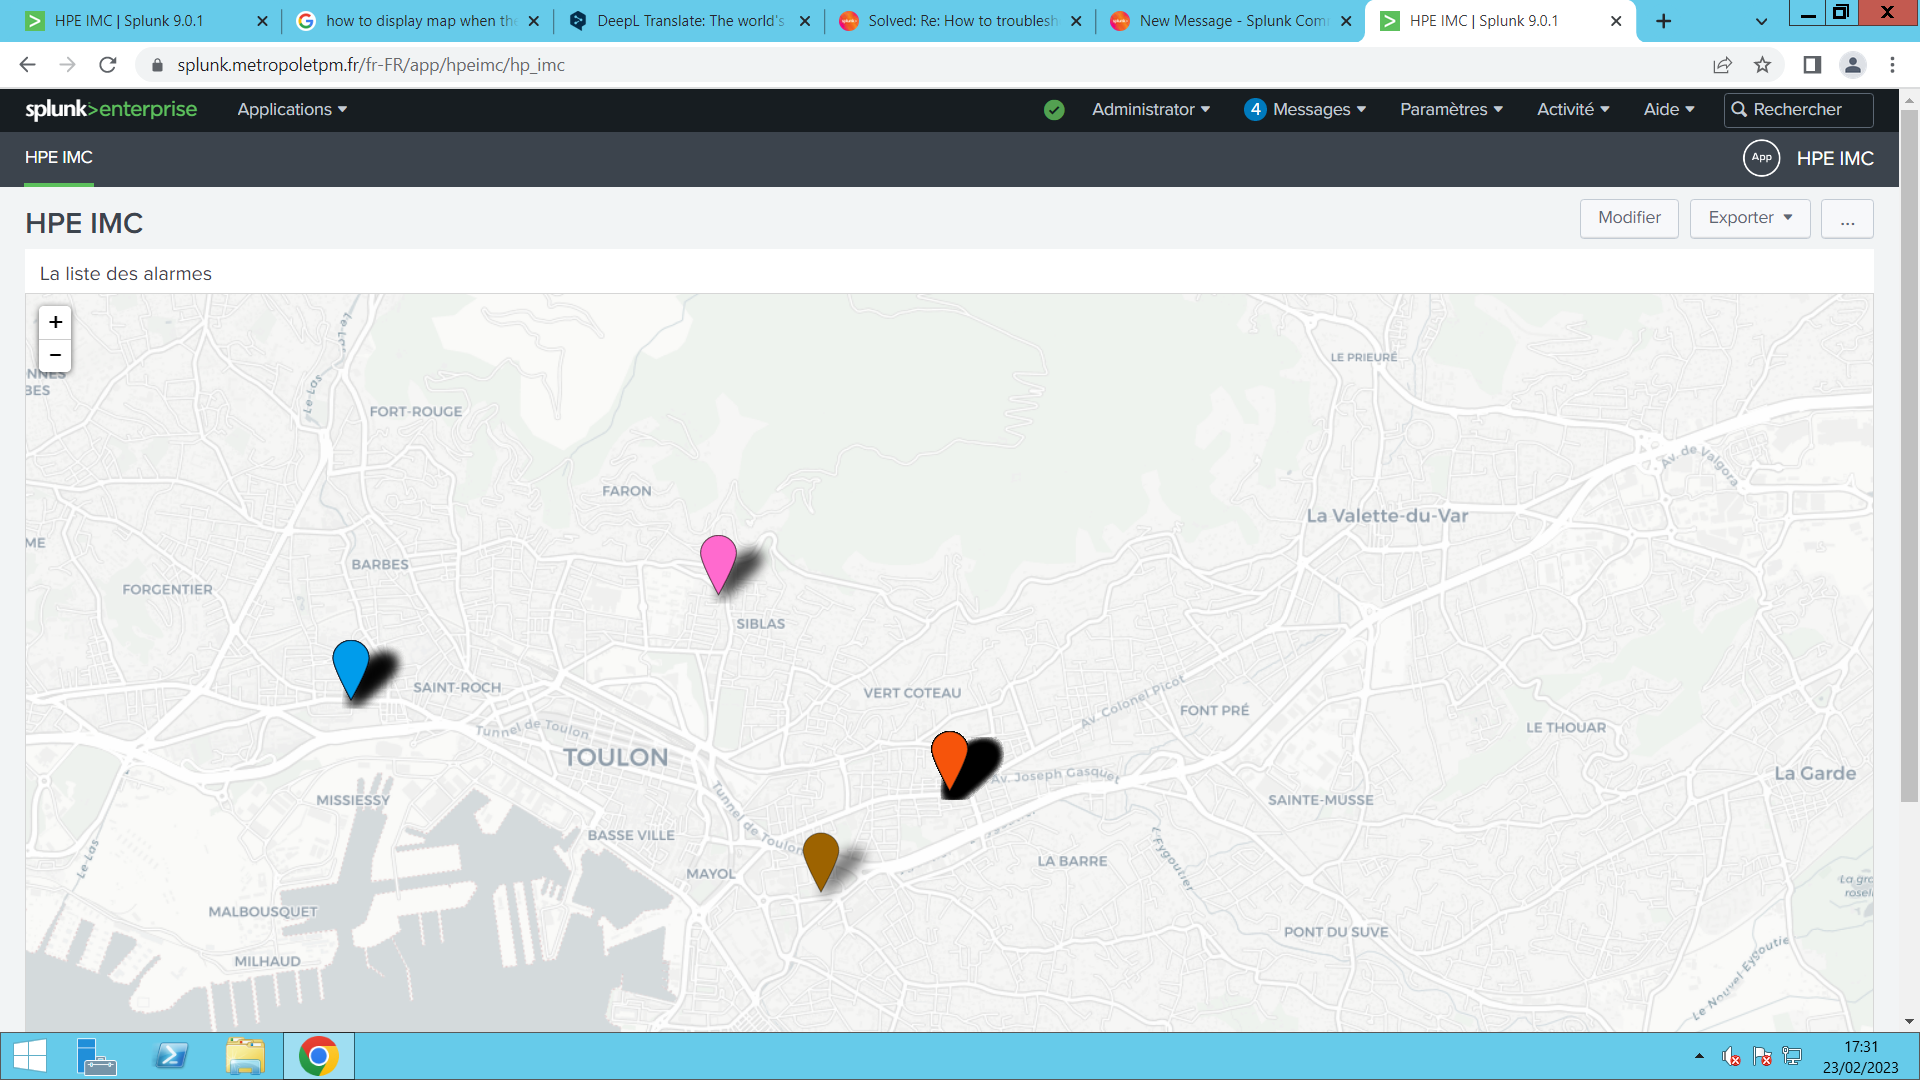The width and height of the screenshot is (1920, 1080).
Task: Select the HPE IMC navigation tab
Action: pos(59,158)
